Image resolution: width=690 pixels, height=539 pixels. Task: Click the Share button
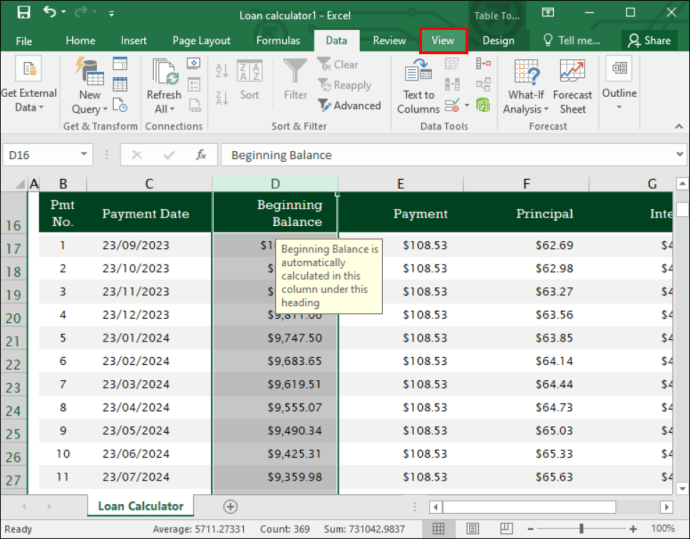pos(649,40)
